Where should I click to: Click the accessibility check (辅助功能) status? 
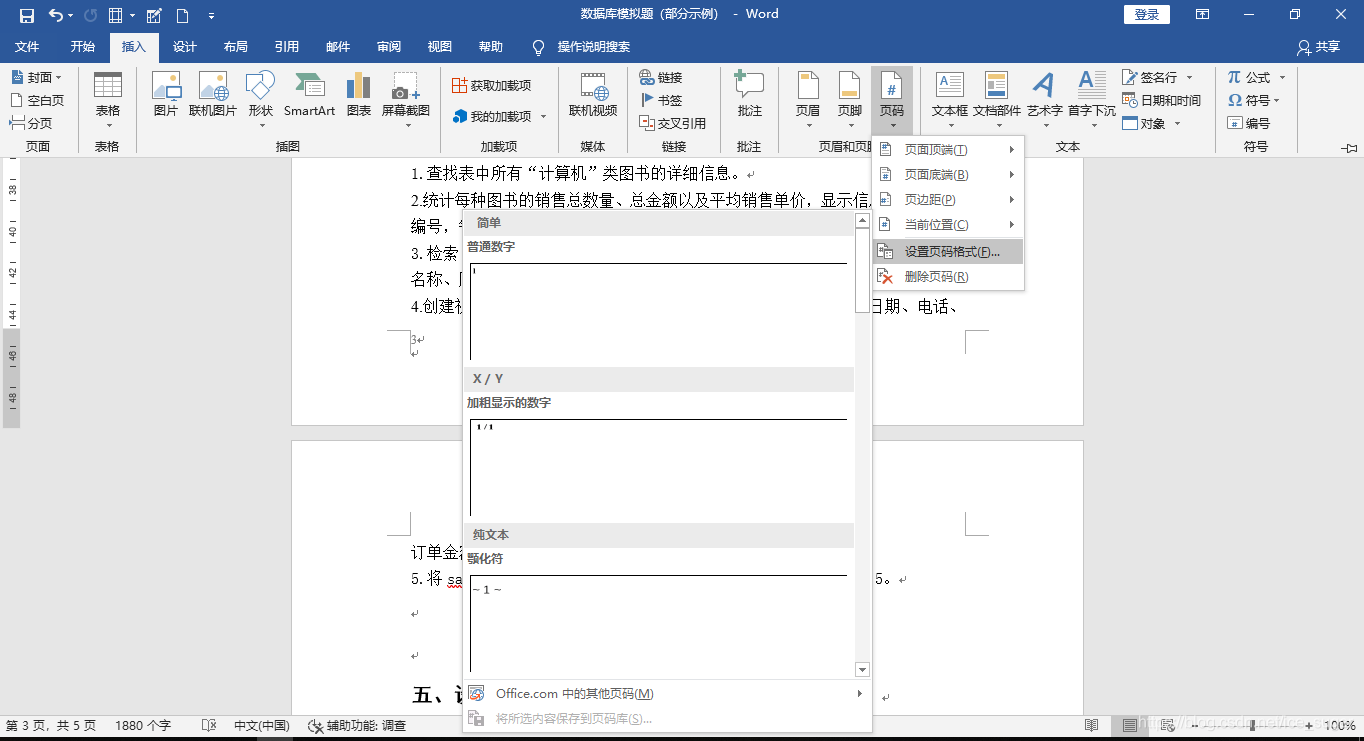(x=357, y=726)
